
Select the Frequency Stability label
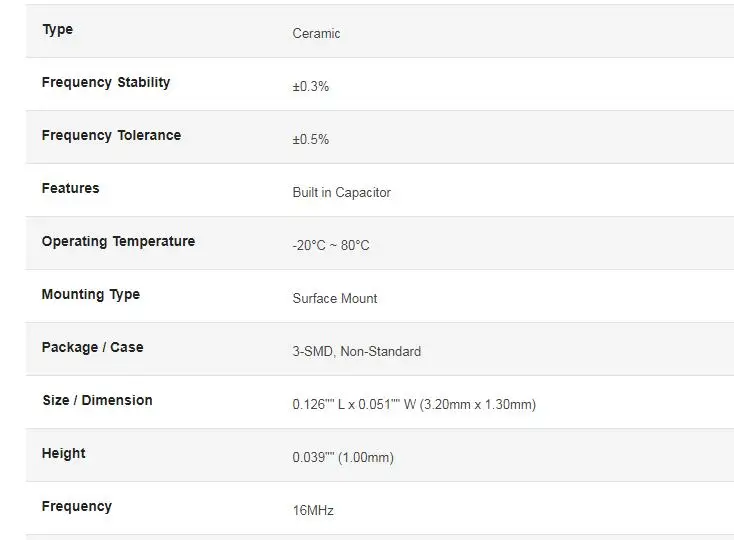[106, 83]
